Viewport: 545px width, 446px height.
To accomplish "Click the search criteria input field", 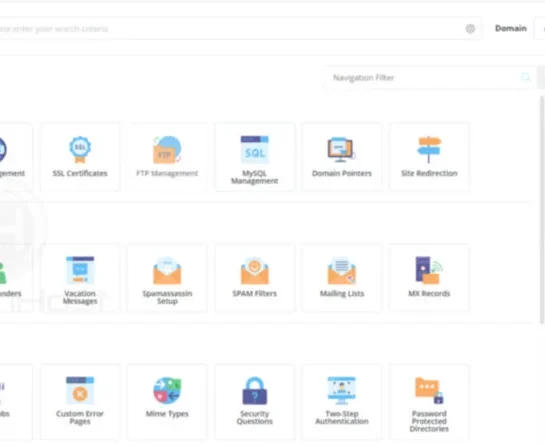I will pos(229,29).
